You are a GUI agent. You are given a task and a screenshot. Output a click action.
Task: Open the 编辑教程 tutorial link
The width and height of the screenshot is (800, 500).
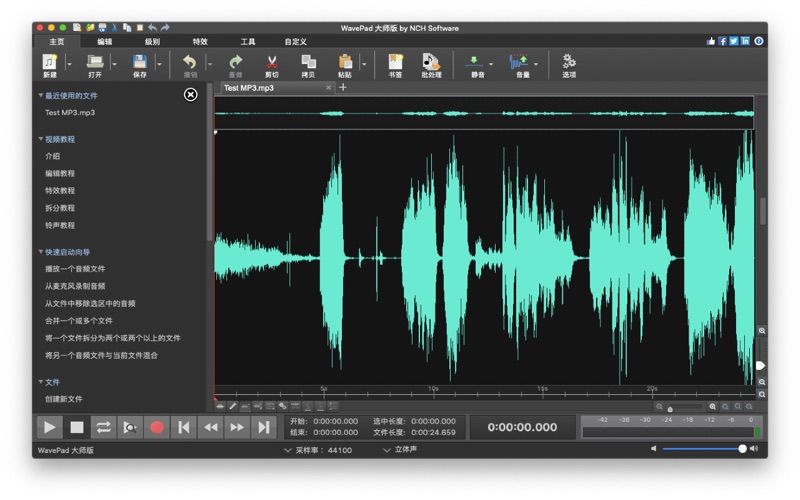click(59, 173)
